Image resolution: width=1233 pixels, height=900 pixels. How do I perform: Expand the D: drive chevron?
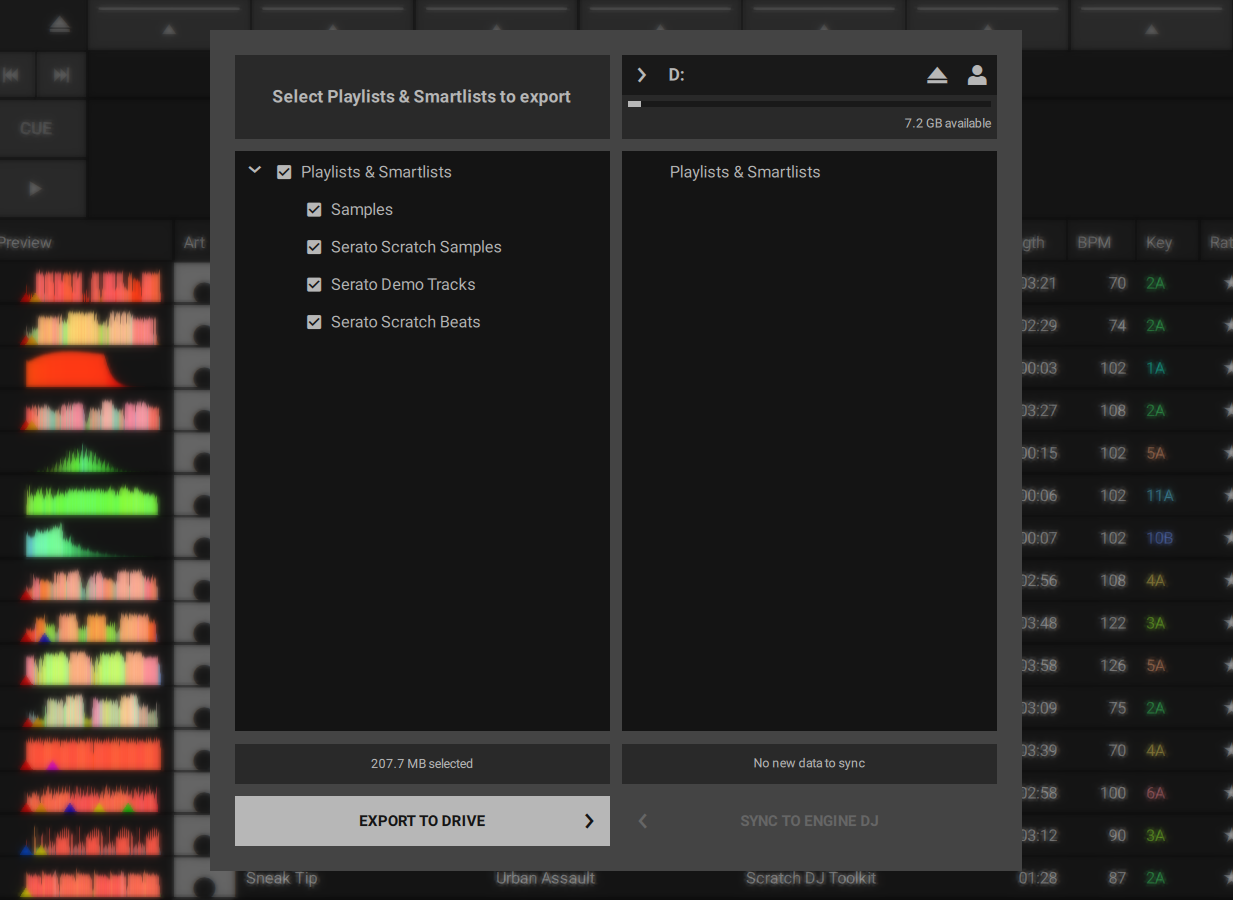[x=642, y=75]
